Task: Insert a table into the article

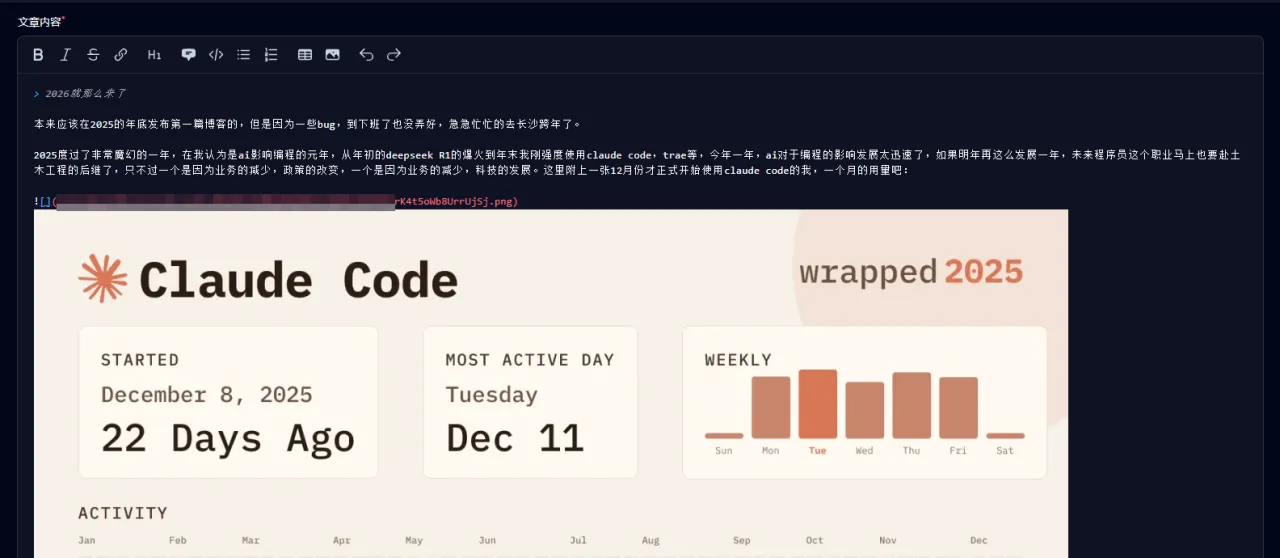Action: (305, 55)
